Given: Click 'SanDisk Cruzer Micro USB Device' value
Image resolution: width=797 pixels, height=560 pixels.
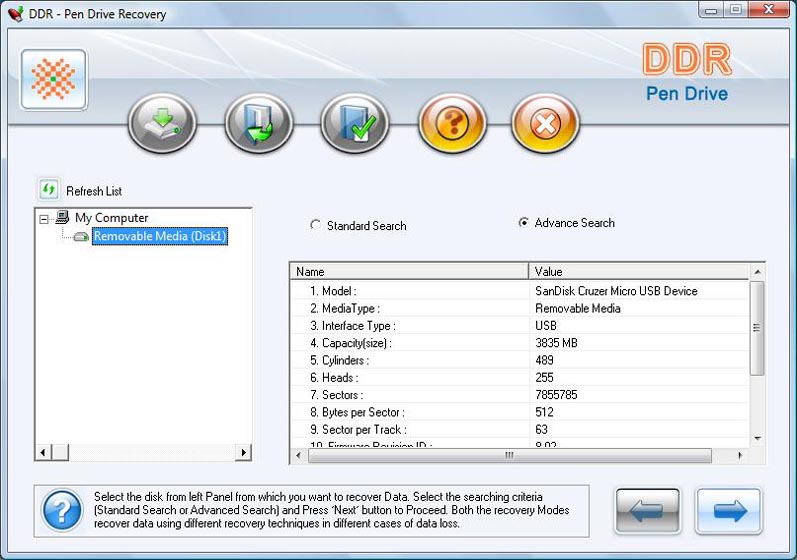Looking at the screenshot, I should click(616, 291).
